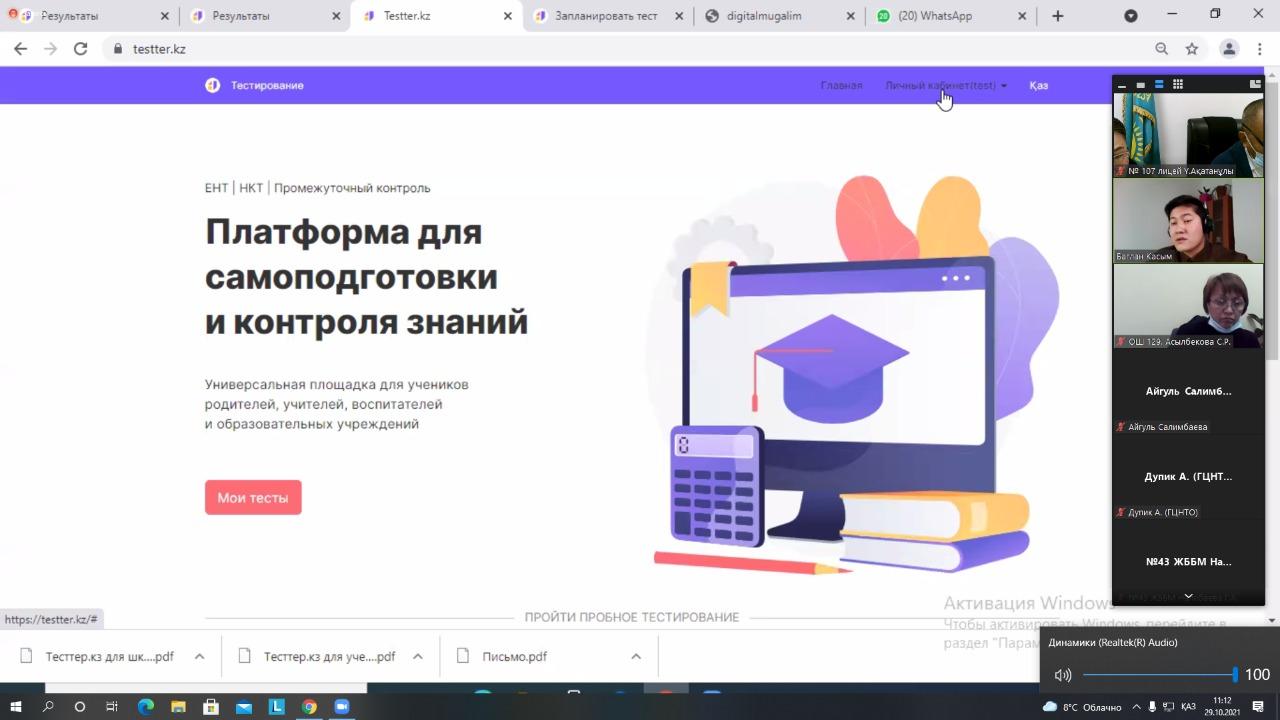Click the Тестирование header logo text
This screenshot has height=720, width=1280.
tap(267, 85)
